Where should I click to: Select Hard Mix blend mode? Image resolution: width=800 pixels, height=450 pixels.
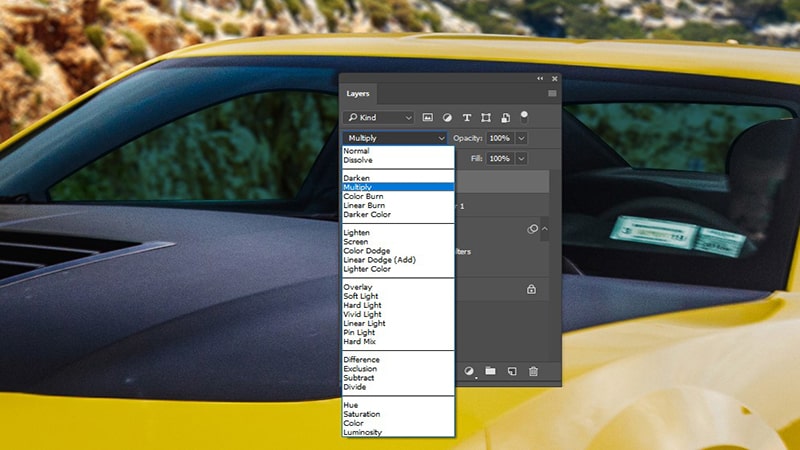point(398,342)
